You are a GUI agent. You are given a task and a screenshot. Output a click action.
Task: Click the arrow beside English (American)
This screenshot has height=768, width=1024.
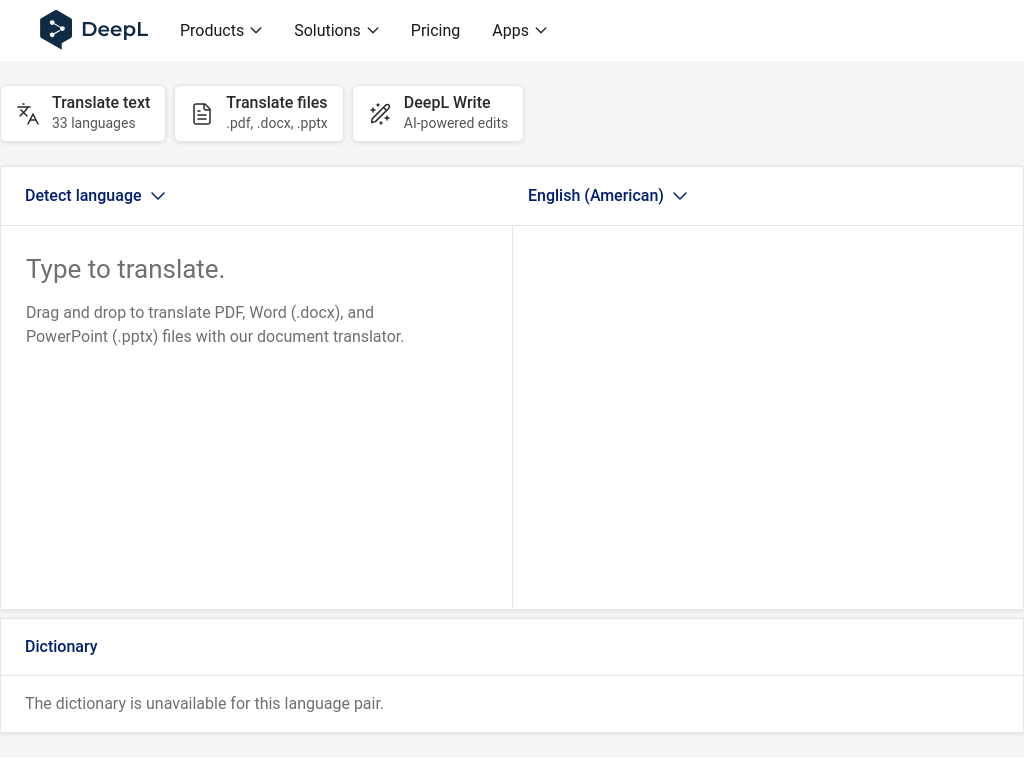[x=680, y=196]
